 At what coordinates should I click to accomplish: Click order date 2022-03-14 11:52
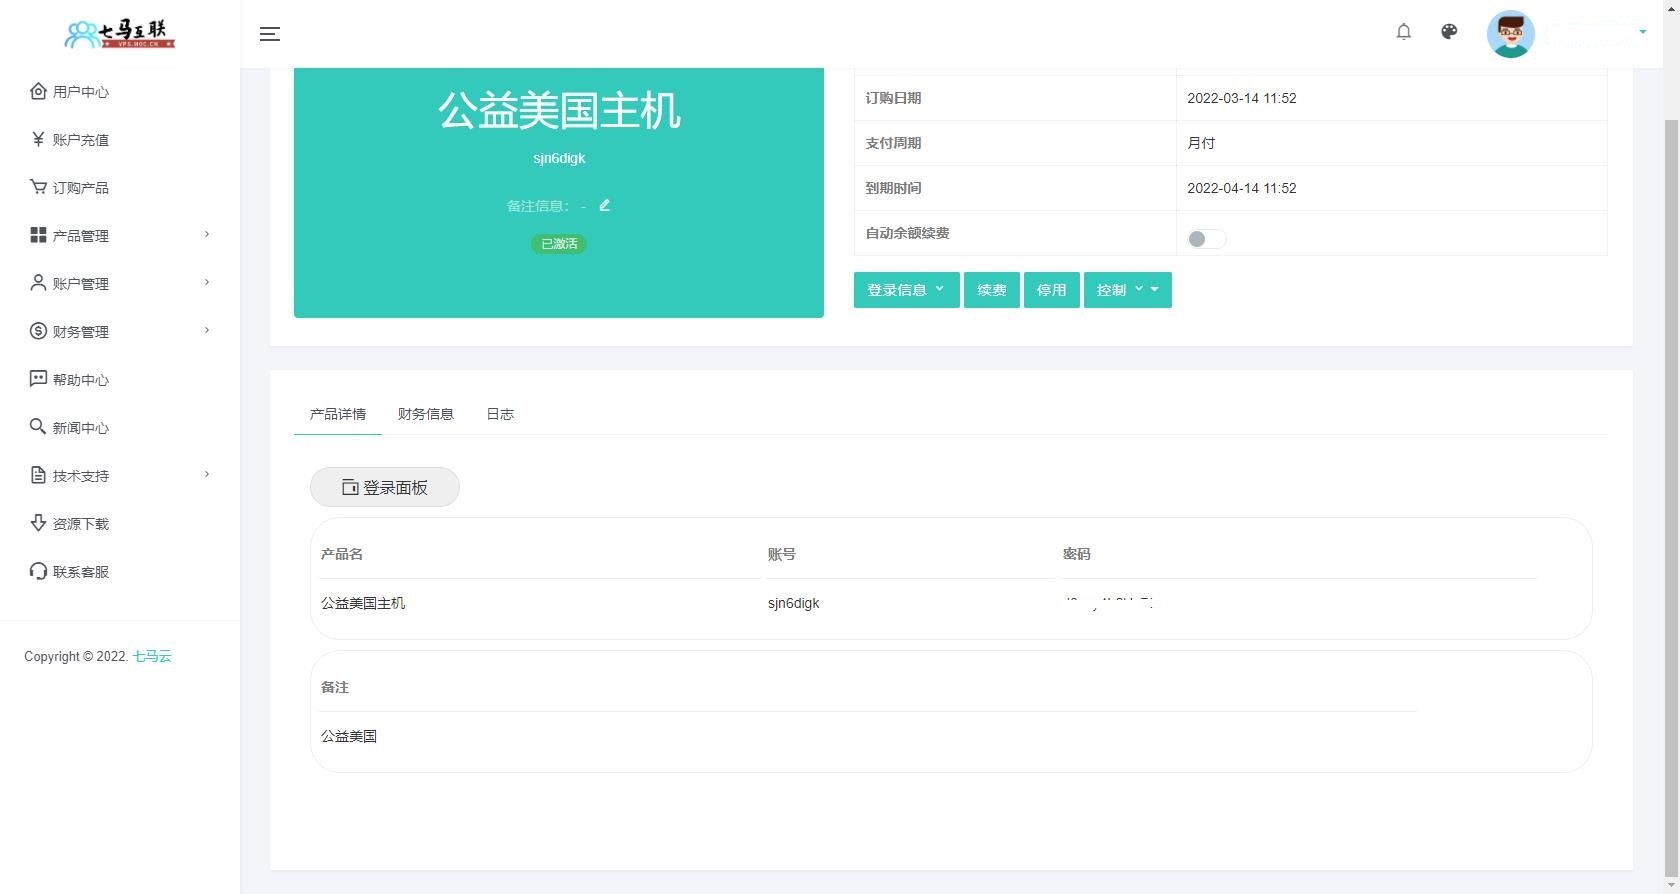(x=1242, y=98)
